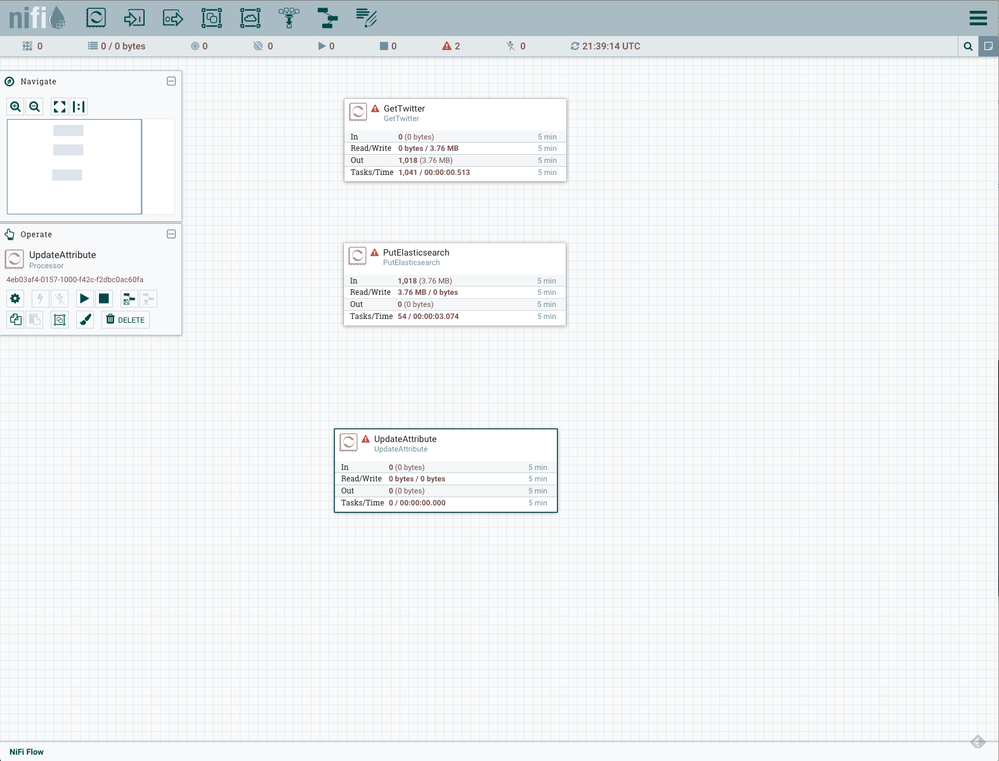Select the Label tool in toolbar

point(366,17)
